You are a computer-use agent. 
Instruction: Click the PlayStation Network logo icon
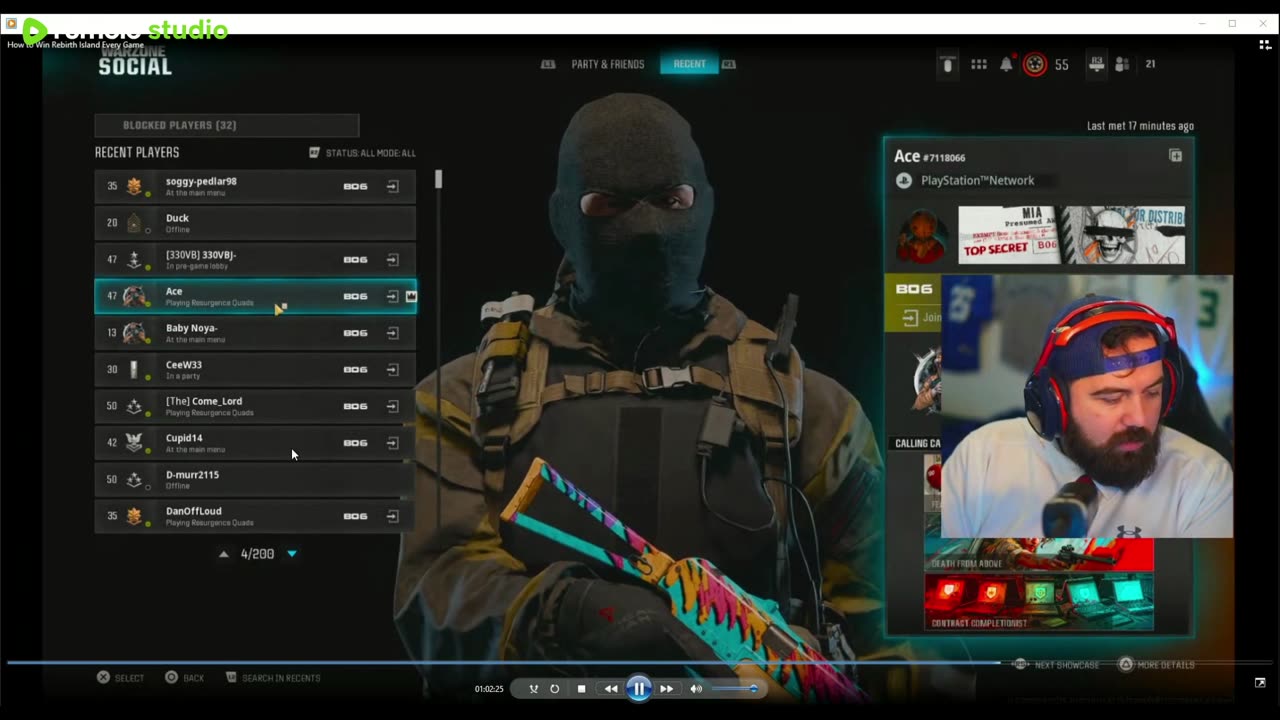903,180
